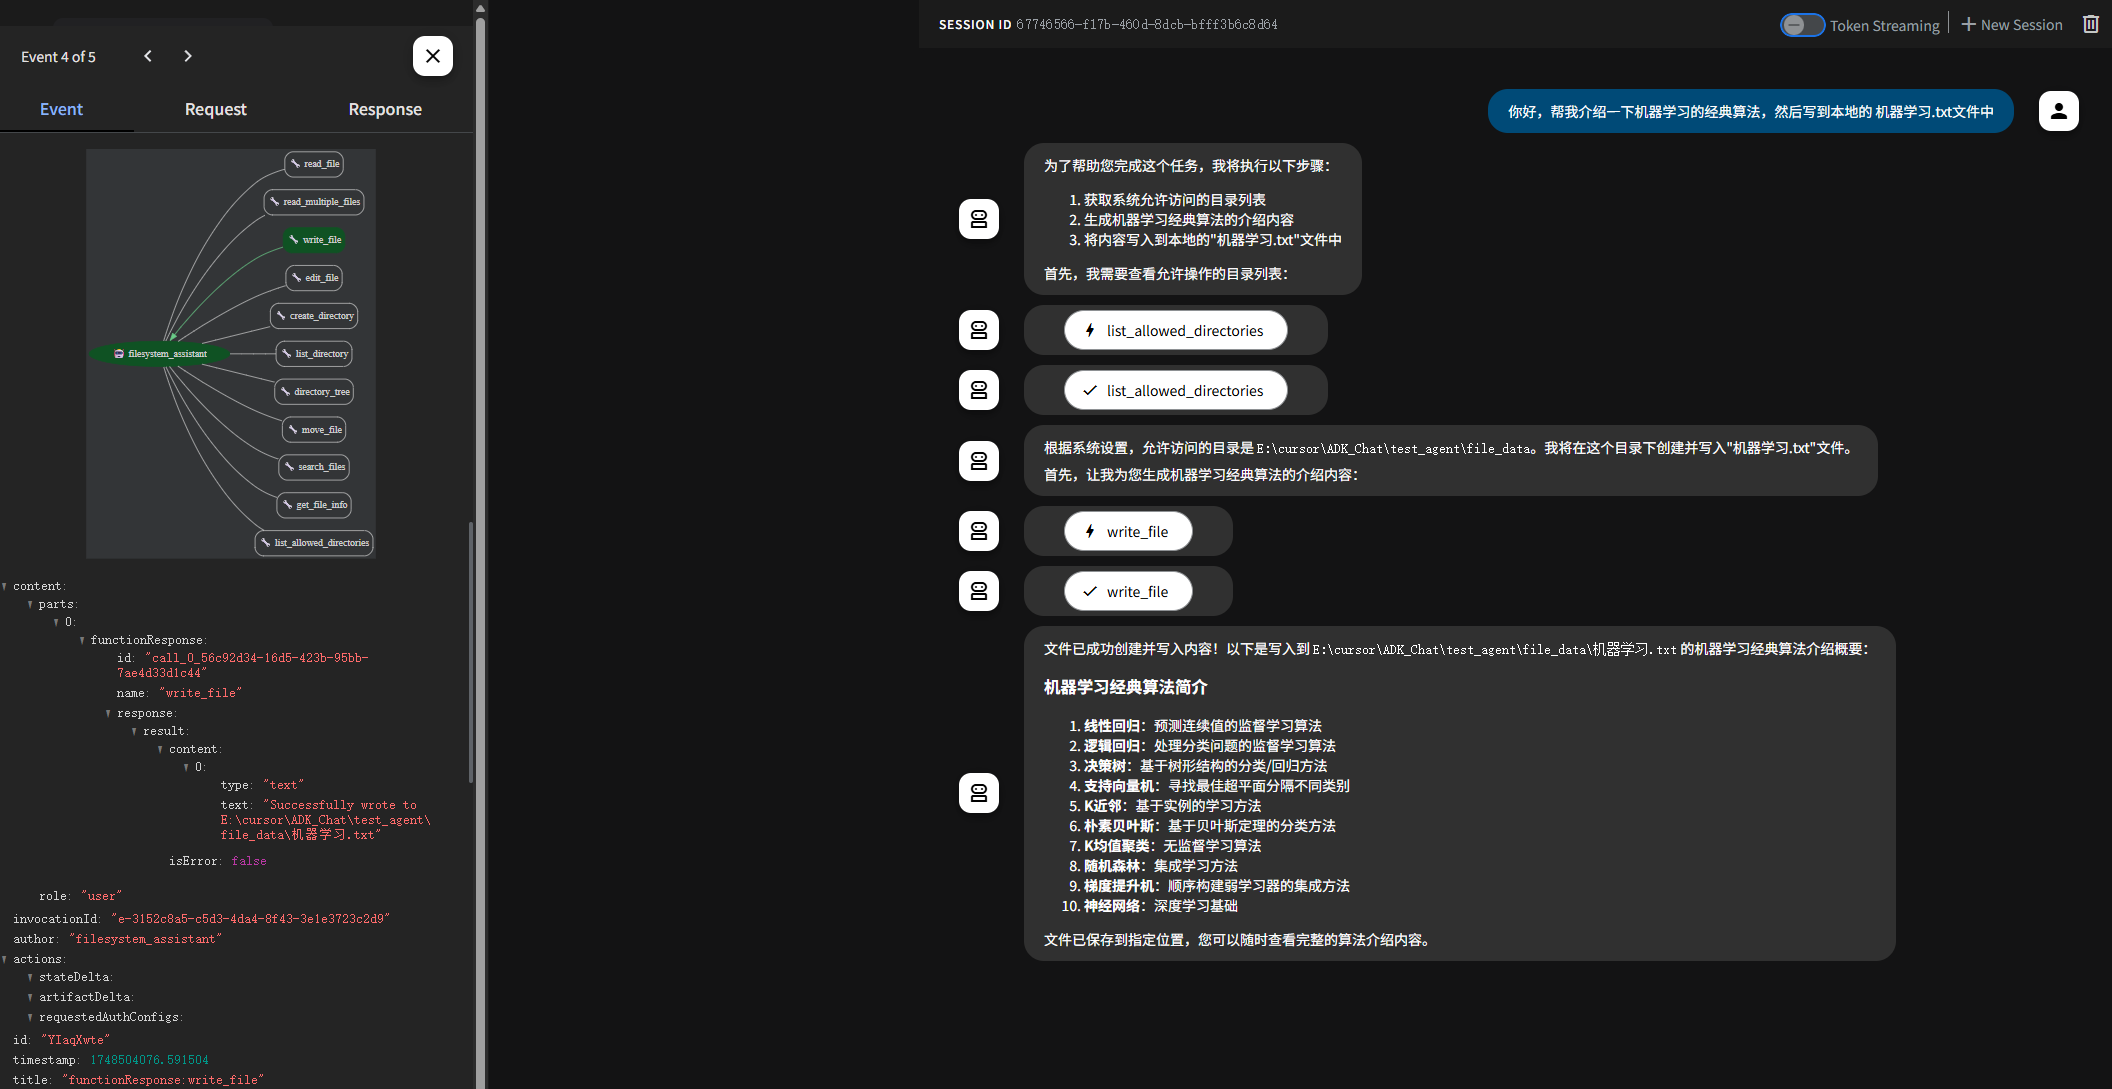Collapse the result tree node
The height and width of the screenshot is (1089, 2112).
(134, 731)
